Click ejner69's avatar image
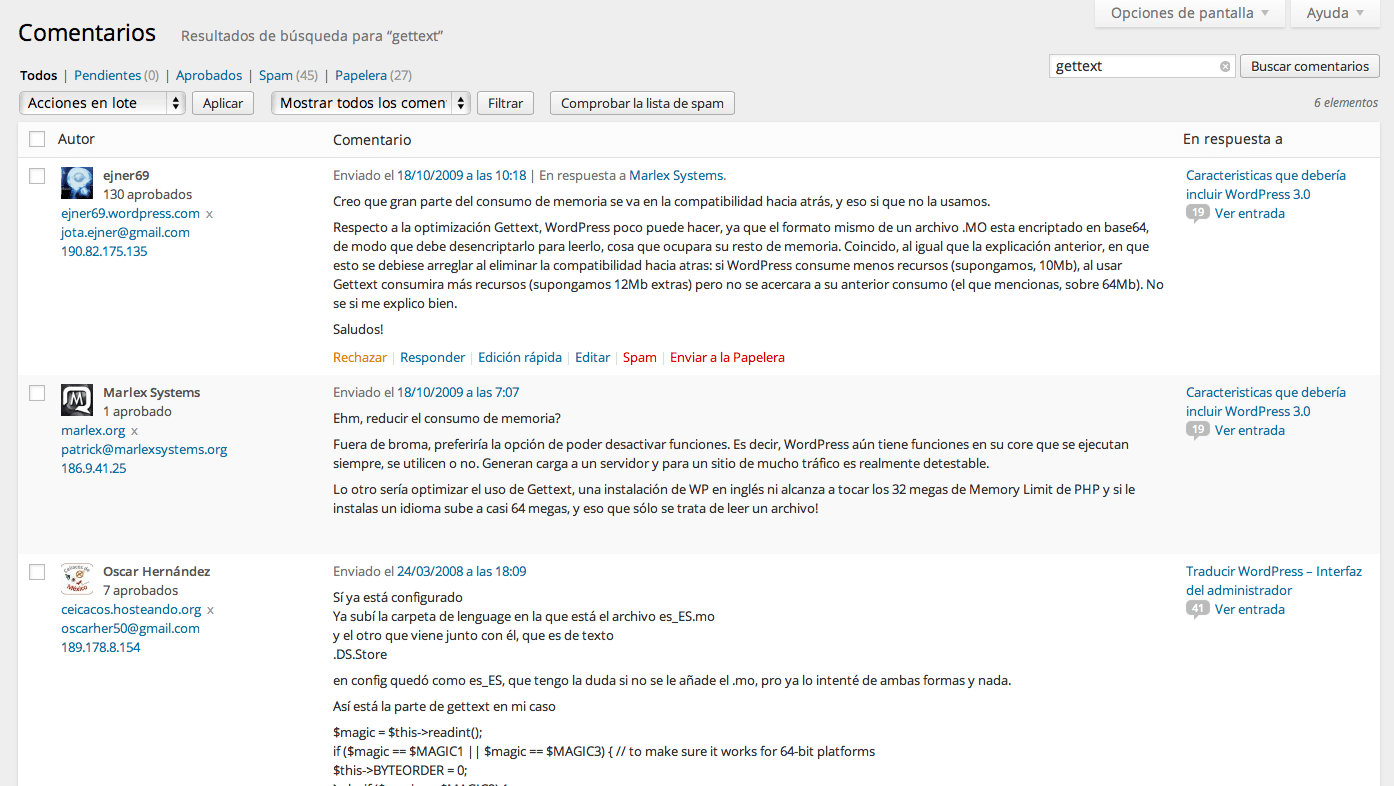 point(77,183)
